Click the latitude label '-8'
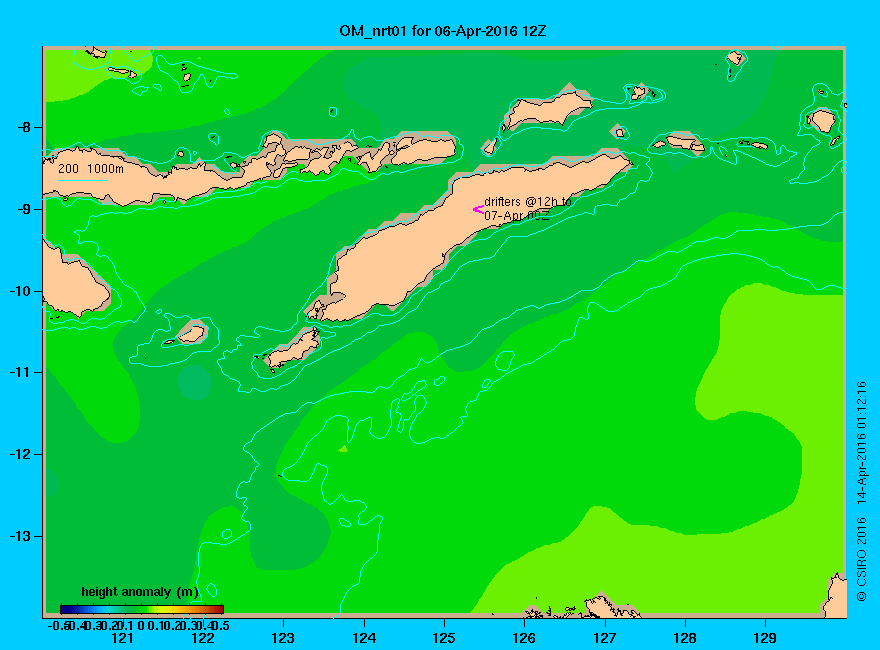The width and height of the screenshot is (880, 650). pos(24,127)
